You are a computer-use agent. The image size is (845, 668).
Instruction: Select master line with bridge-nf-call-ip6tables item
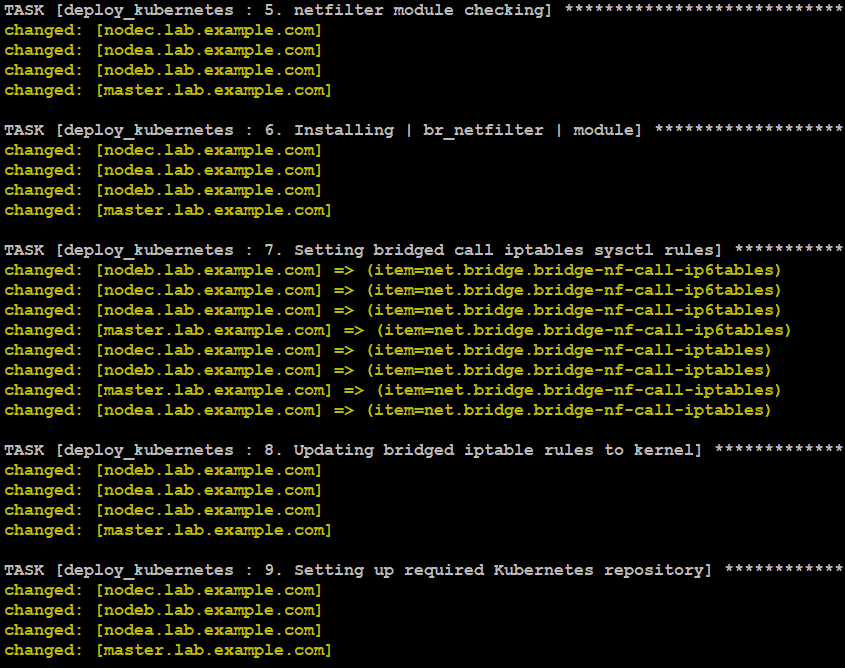[398, 330]
